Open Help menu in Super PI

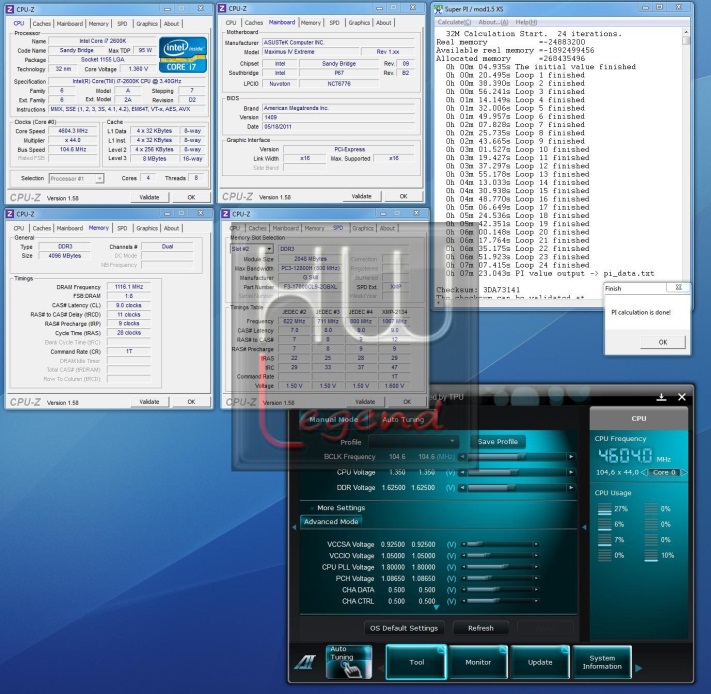pos(526,22)
